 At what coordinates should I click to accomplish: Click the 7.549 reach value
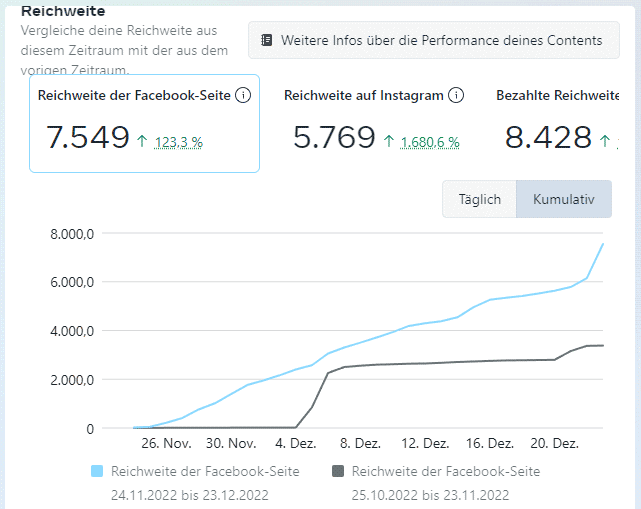coord(88,137)
